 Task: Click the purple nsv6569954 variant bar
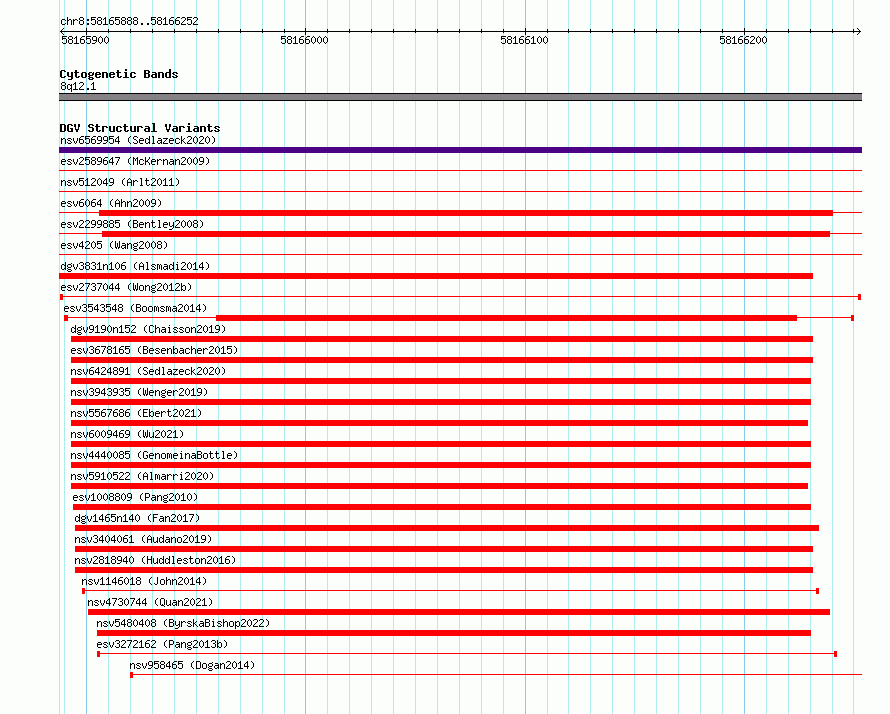460,150
